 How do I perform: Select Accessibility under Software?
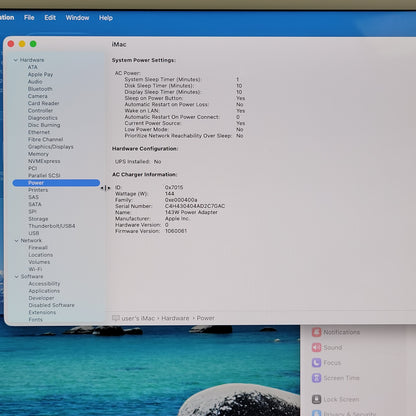pos(44,284)
